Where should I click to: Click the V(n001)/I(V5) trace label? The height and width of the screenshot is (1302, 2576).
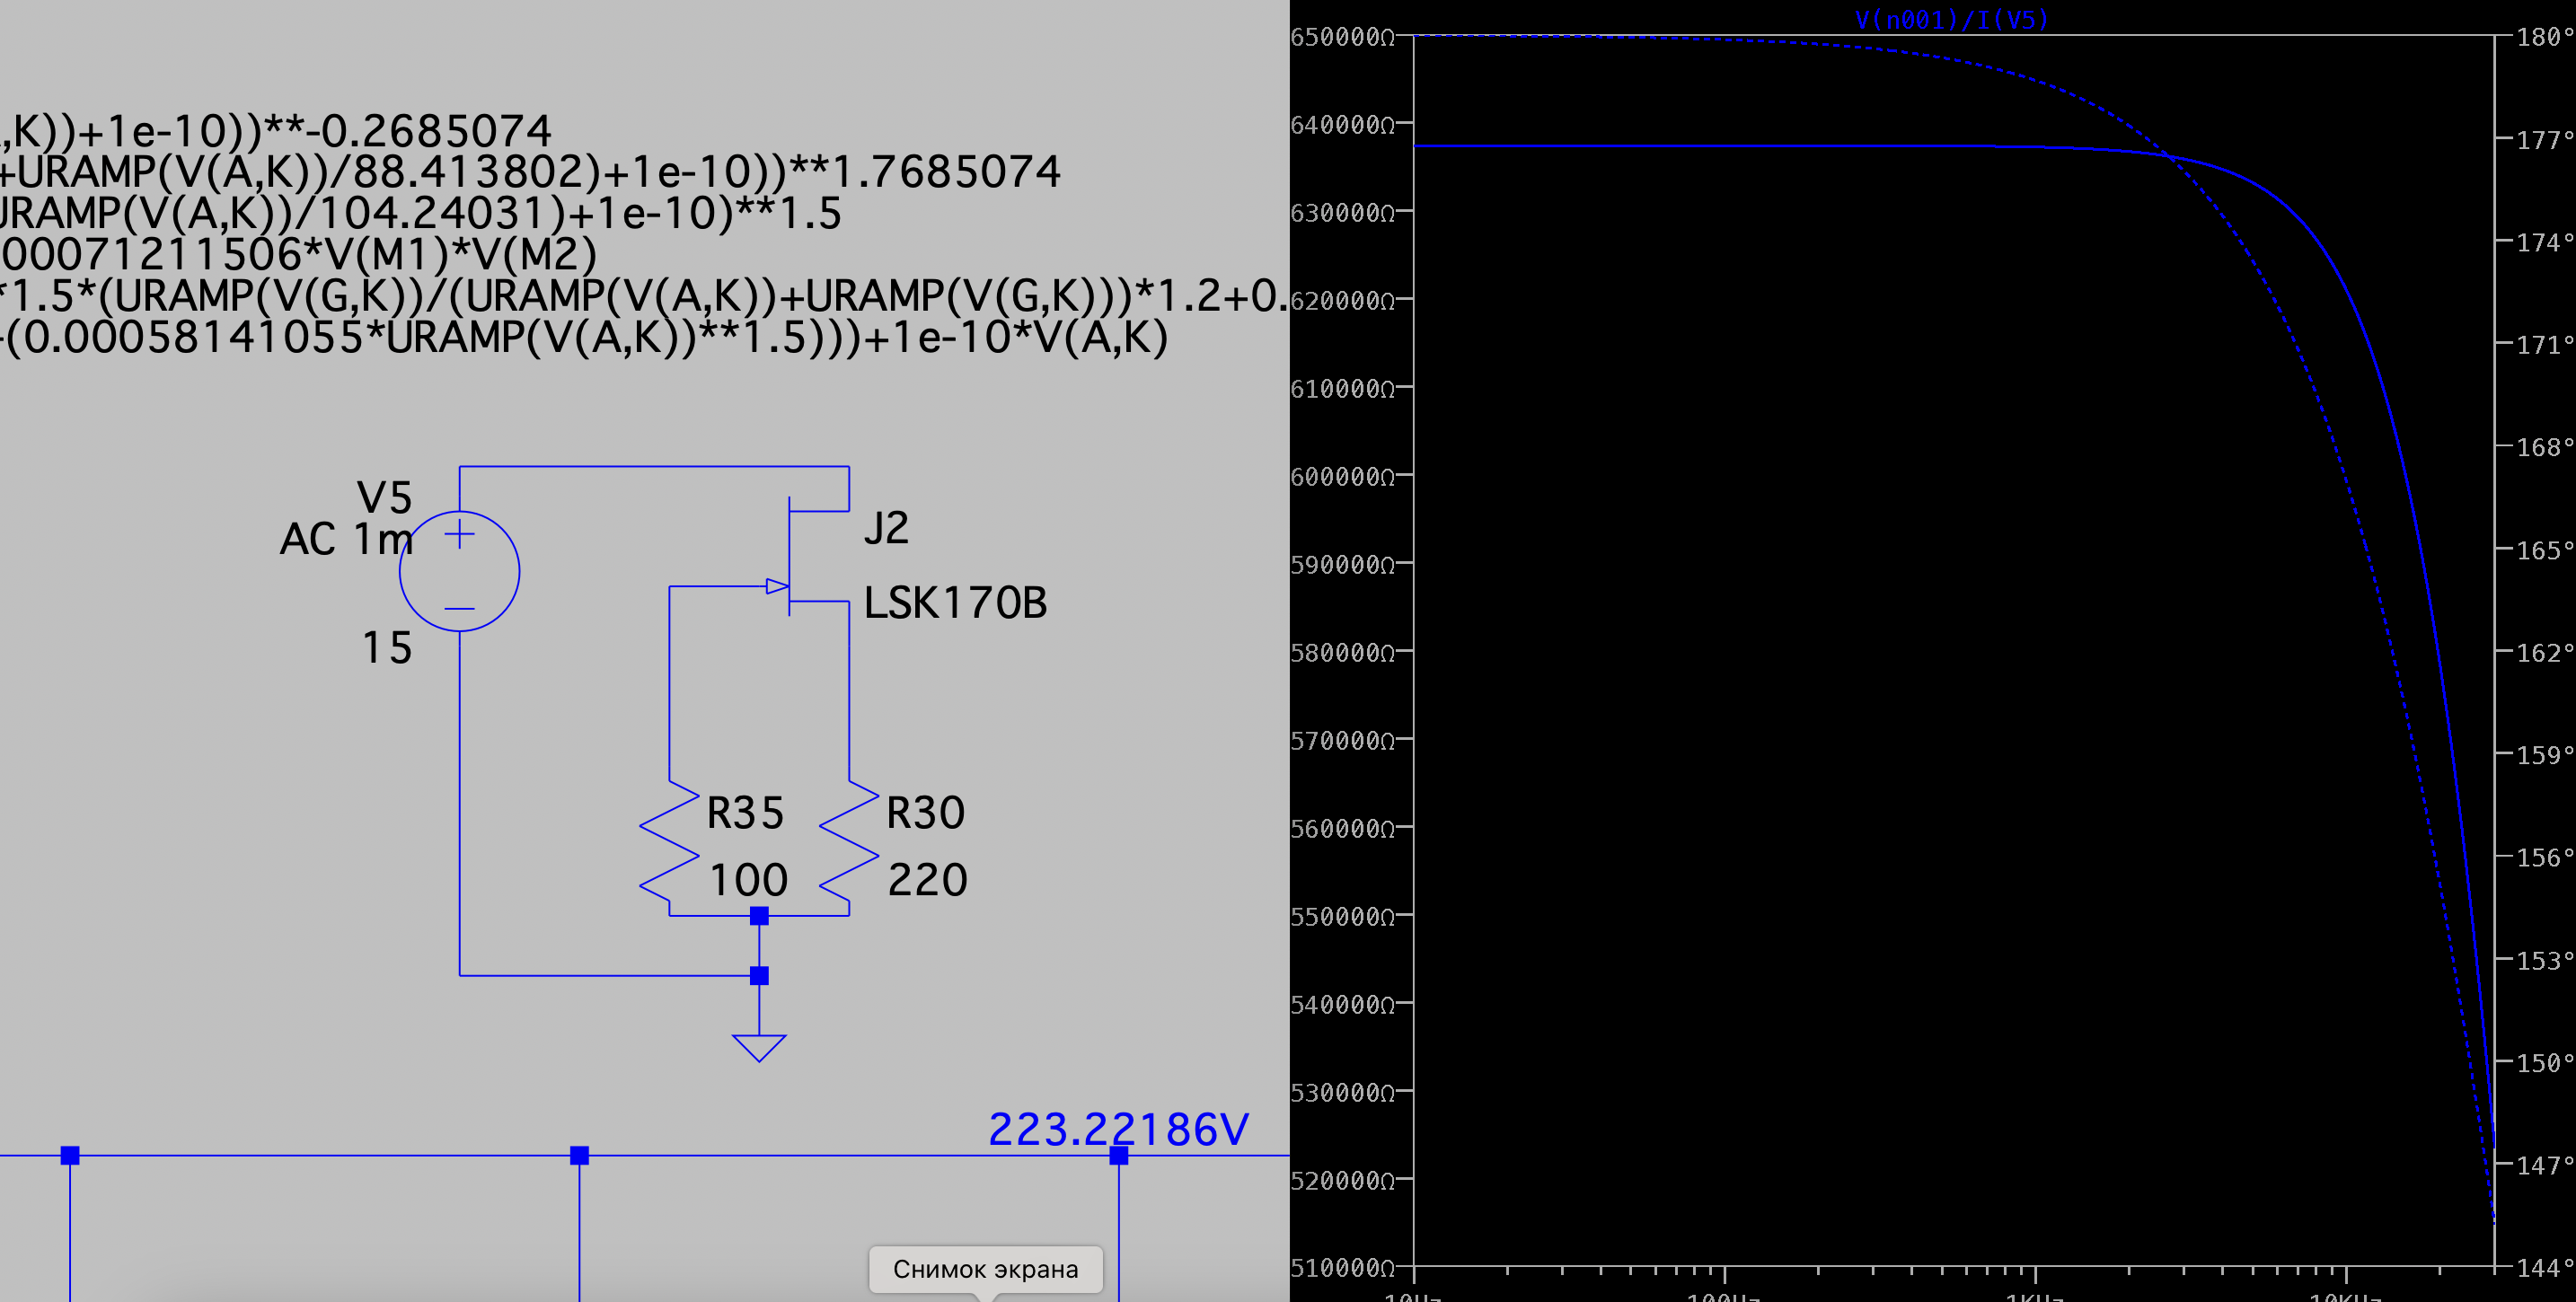click(1951, 19)
